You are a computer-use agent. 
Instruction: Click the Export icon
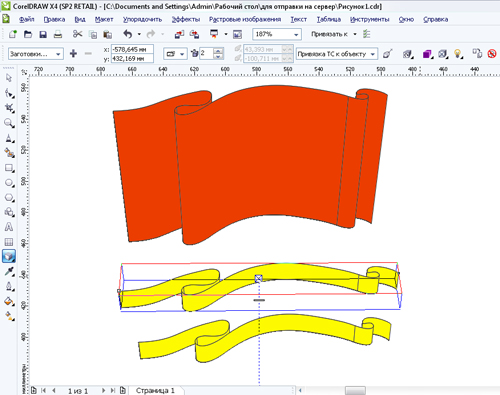[x=194, y=34]
